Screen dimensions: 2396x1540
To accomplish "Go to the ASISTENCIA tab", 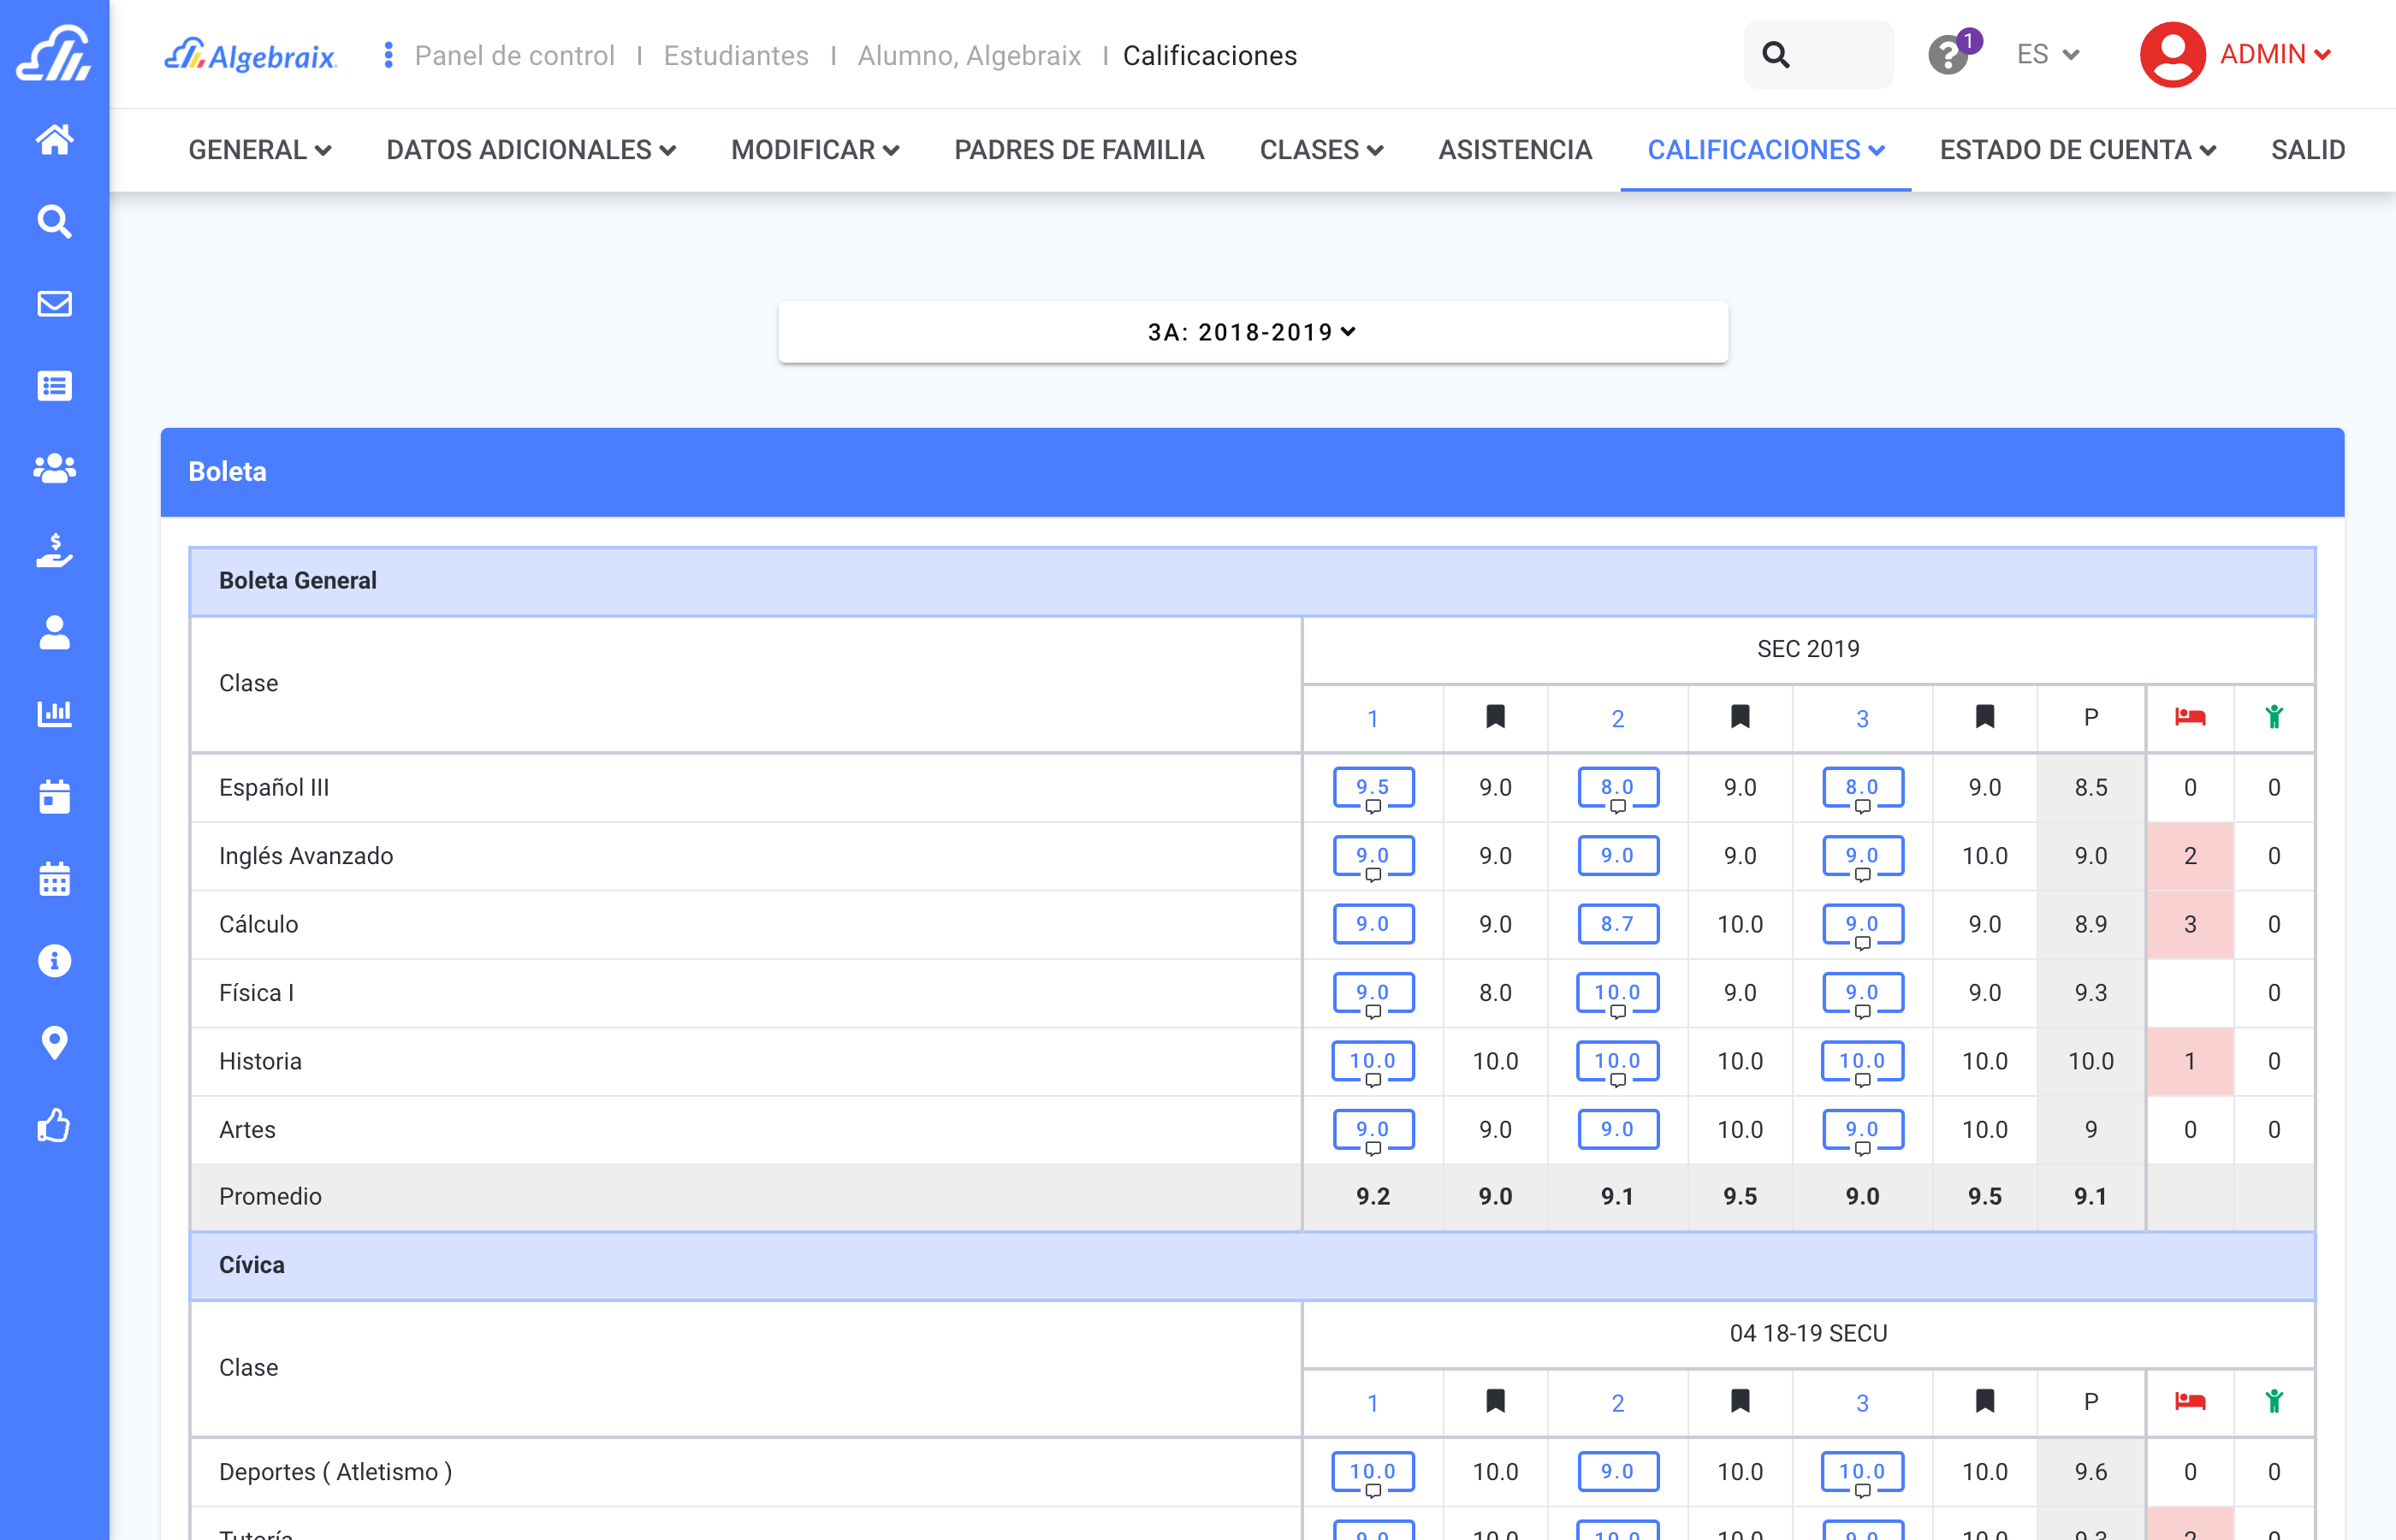I will tap(1514, 150).
